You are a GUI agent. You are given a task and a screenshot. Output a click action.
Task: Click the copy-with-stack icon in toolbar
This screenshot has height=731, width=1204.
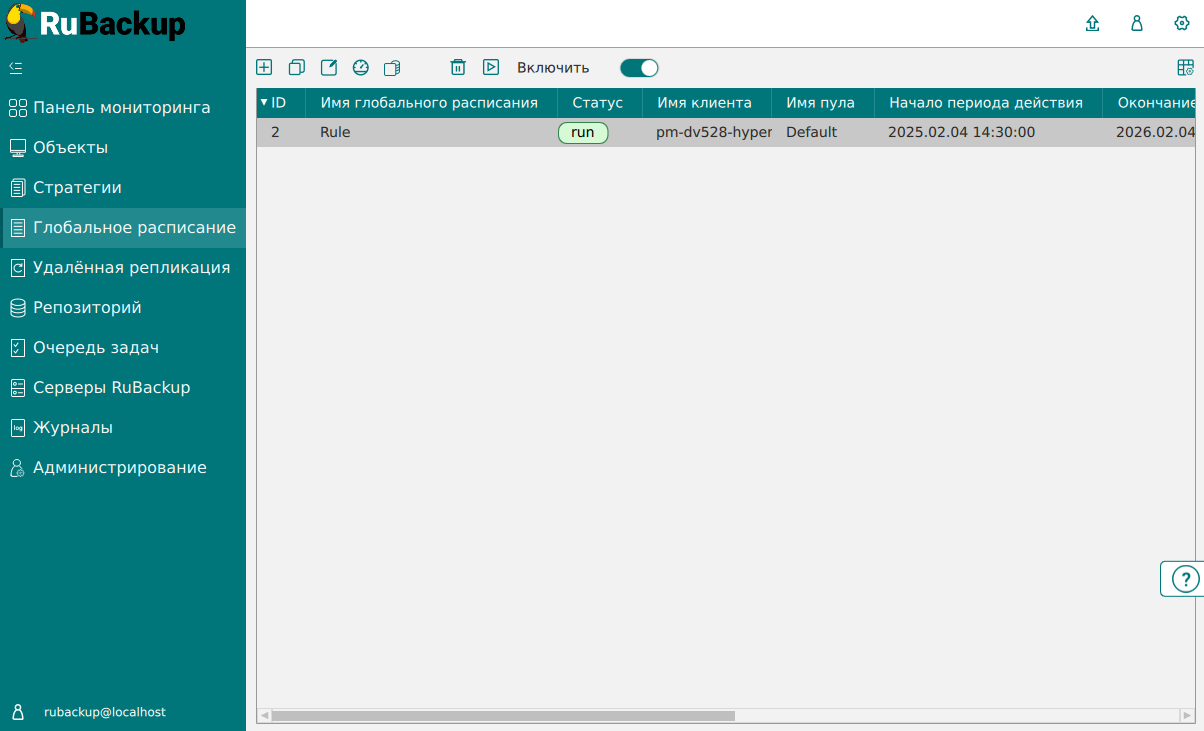[392, 67]
